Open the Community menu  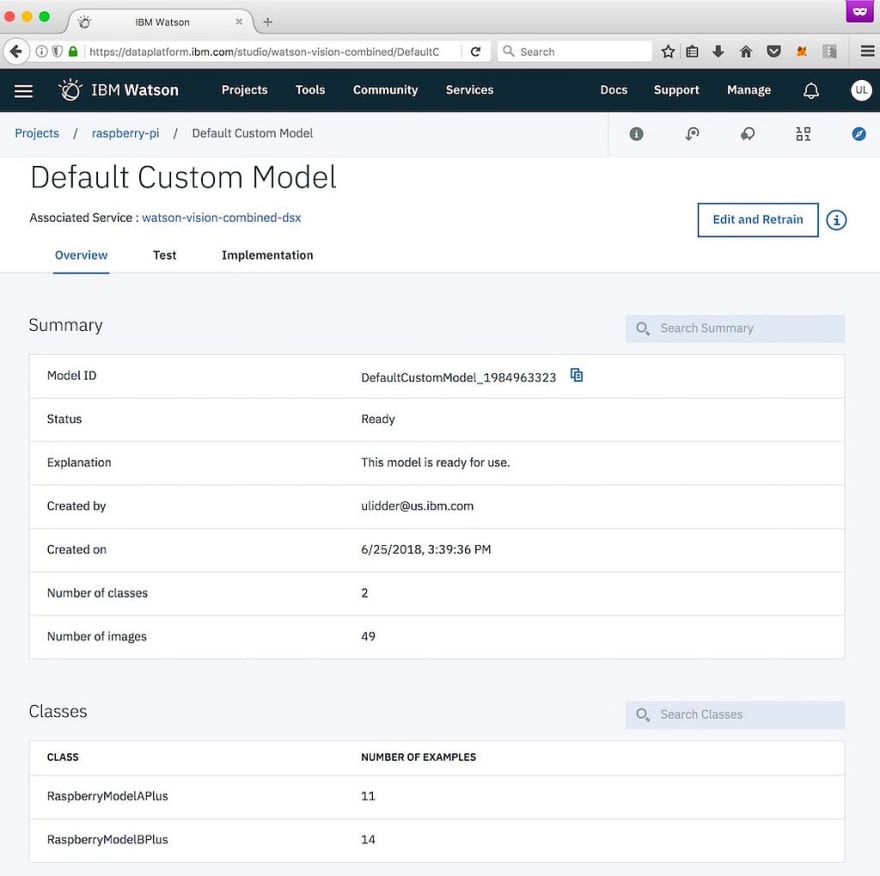click(385, 90)
